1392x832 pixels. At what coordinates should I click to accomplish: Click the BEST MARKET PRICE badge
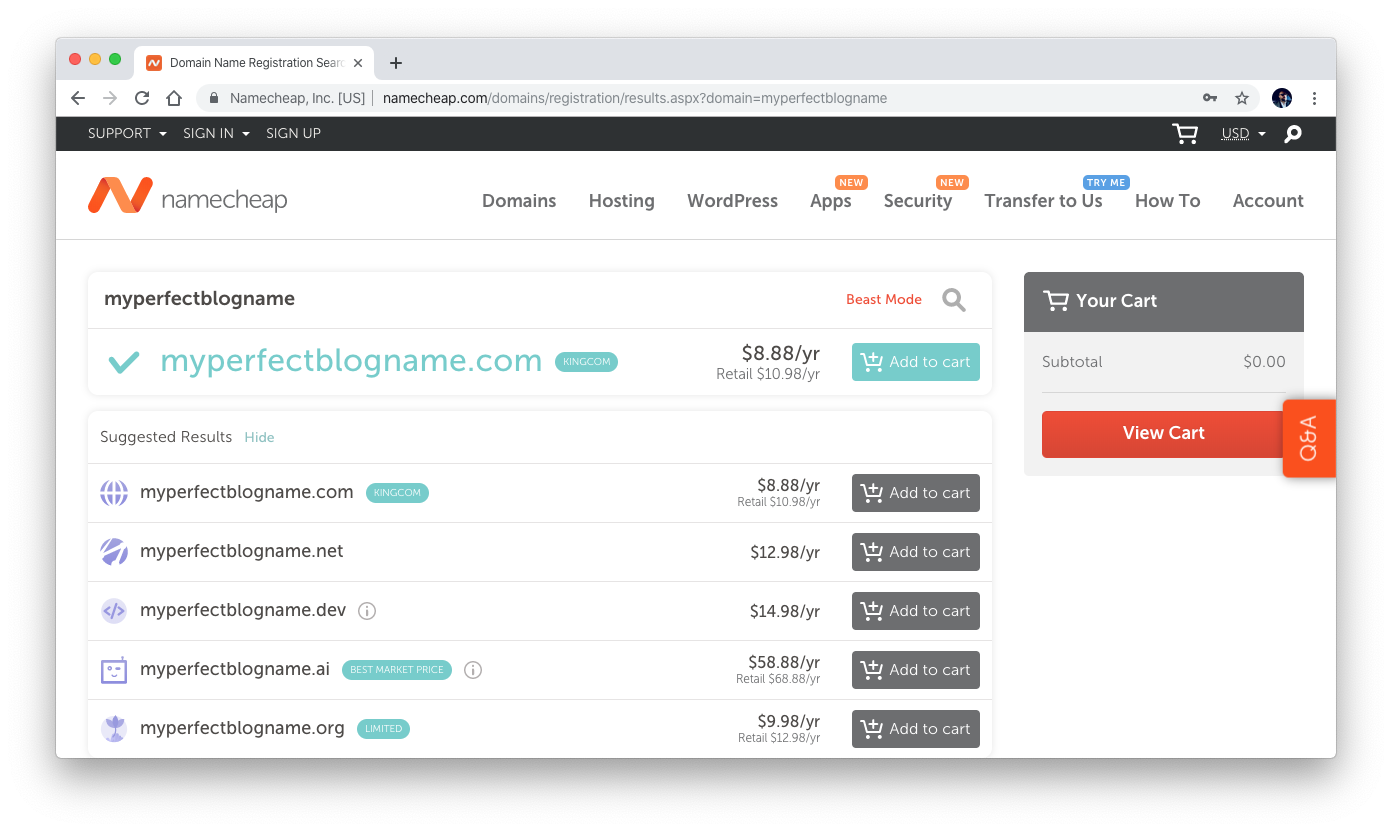point(397,670)
